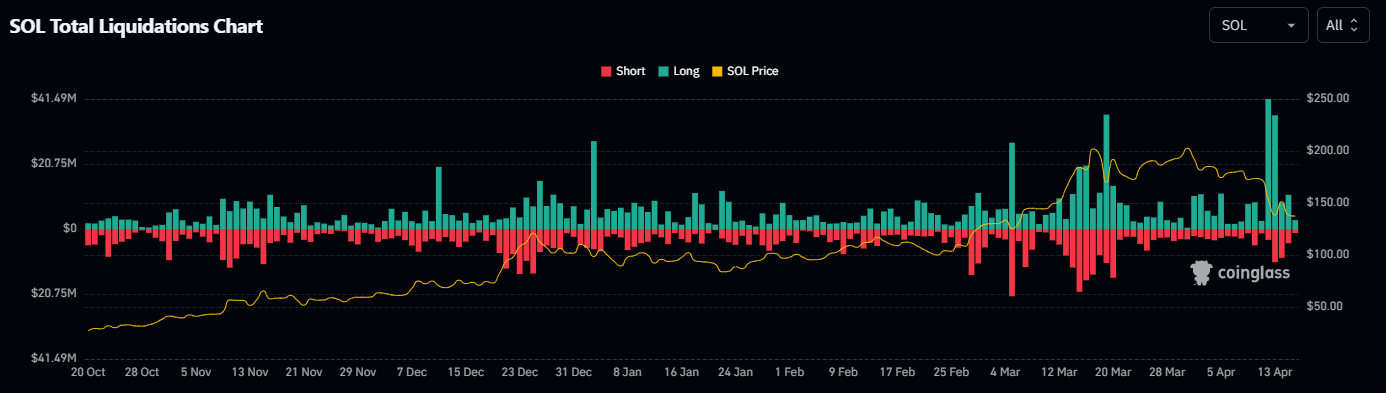1386x393 pixels.
Task: Click the 20 Oct date label
Action: pyautogui.click(x=88, y=372)
